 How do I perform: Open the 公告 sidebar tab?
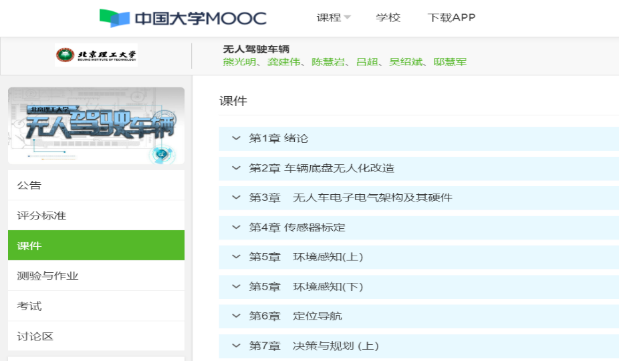tap(96, 185)
